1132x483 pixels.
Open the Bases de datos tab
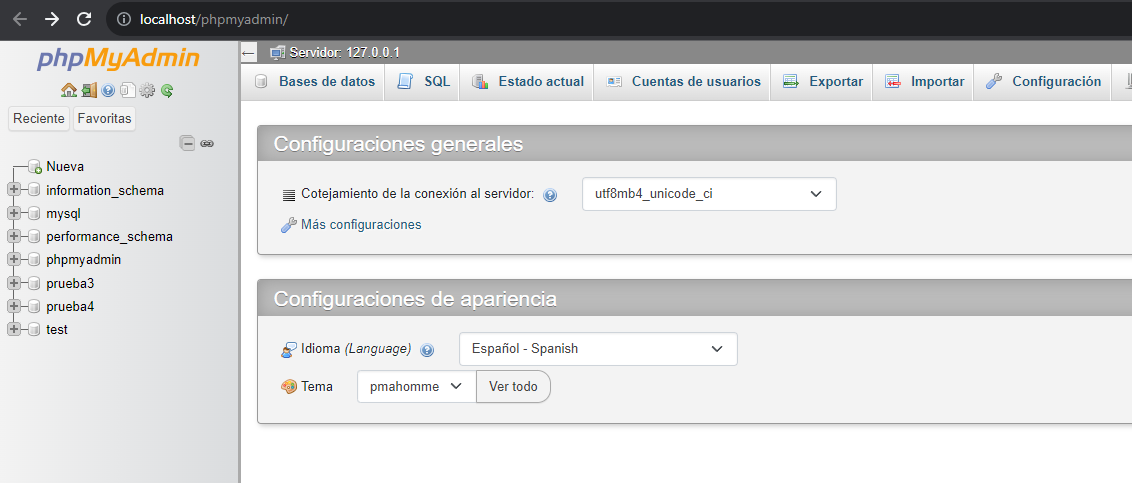click(315, 82)
